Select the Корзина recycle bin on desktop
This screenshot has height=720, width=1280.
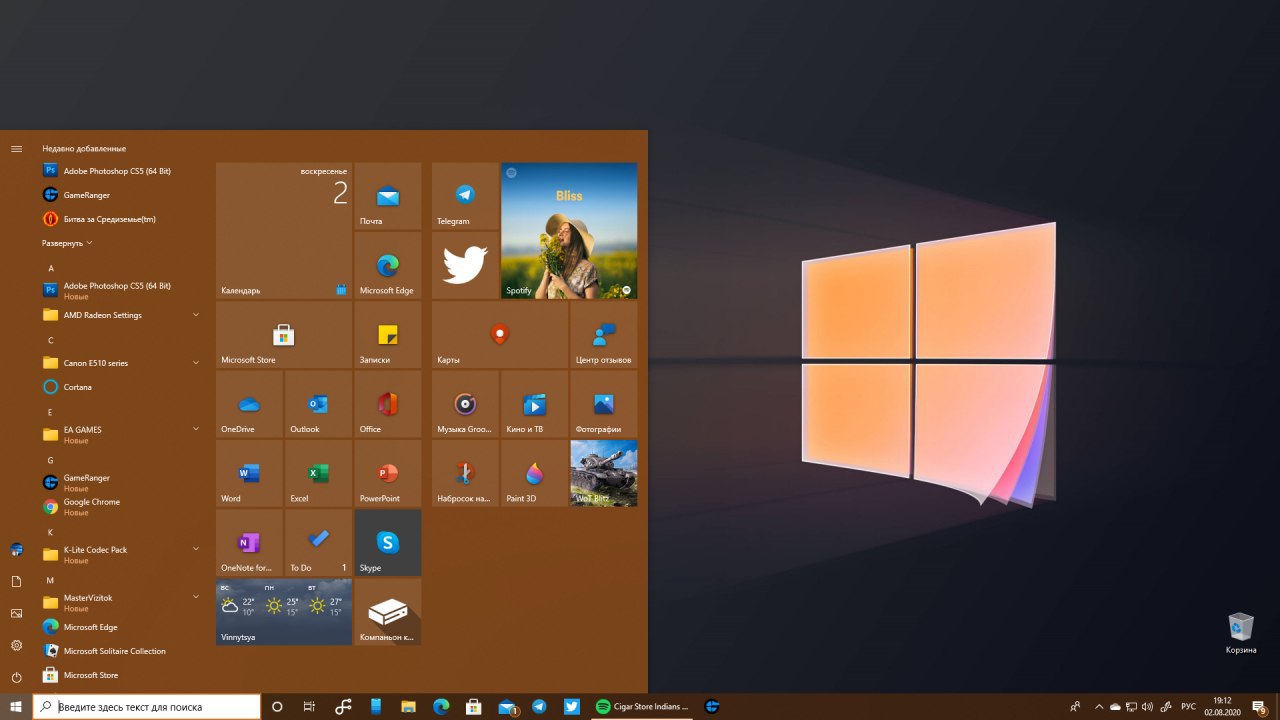[x=1241, y=634]
